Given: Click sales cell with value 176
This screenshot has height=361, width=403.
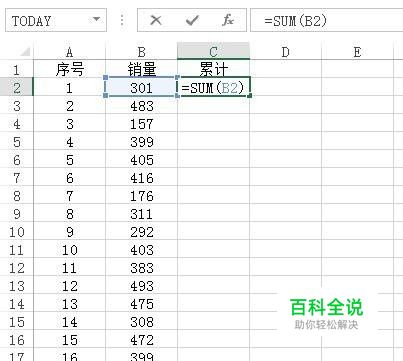Looking at the screenshot, I should pyautogui.click(x=141, y=196).
